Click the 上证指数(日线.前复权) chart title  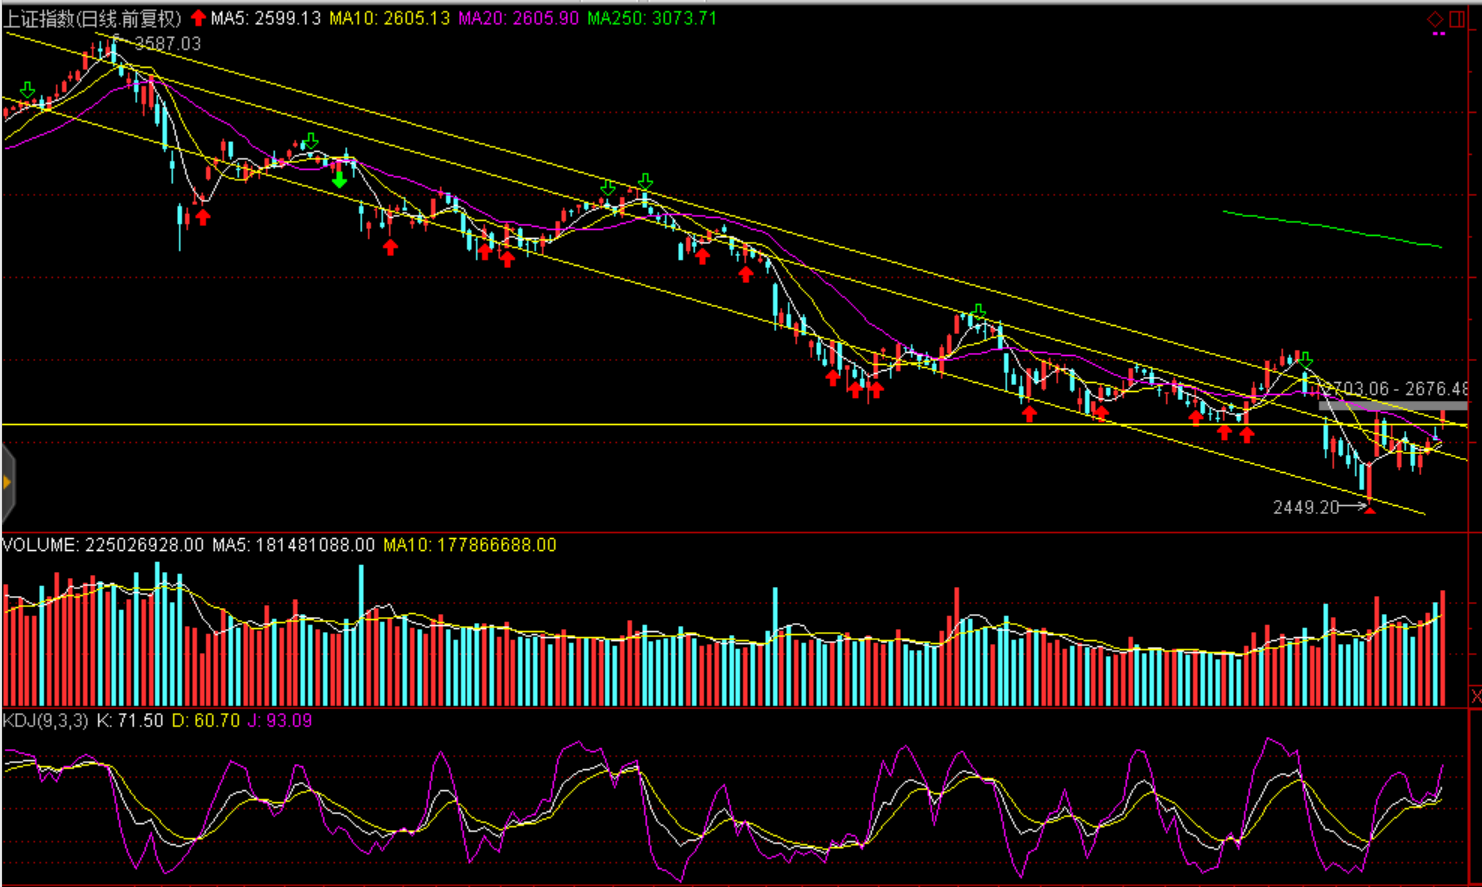(x=93, y=18)
